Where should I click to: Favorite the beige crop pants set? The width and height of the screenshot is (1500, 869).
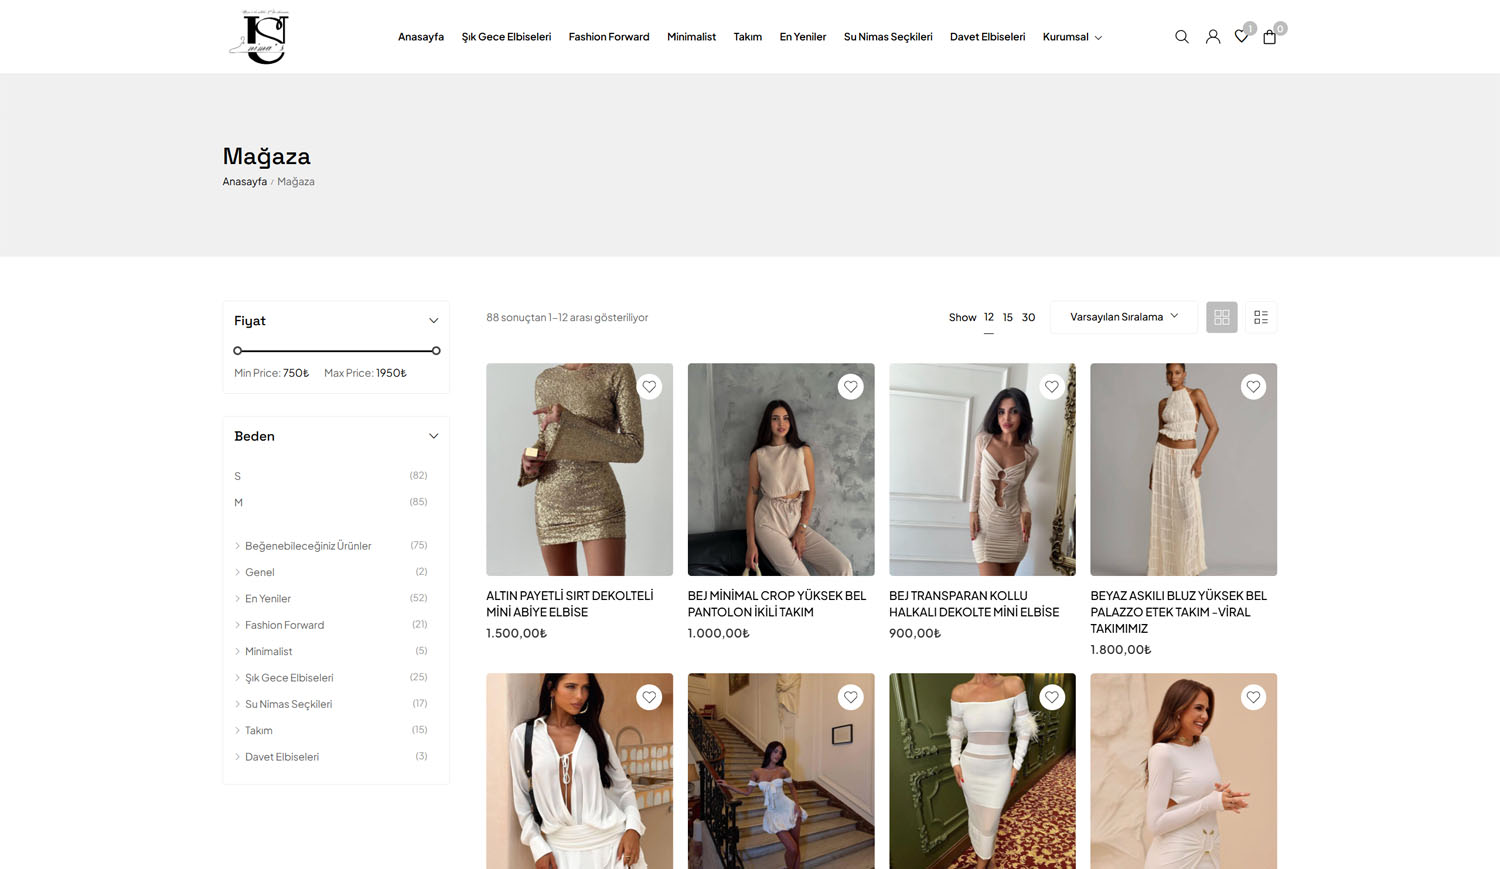[x=850, y=387]
